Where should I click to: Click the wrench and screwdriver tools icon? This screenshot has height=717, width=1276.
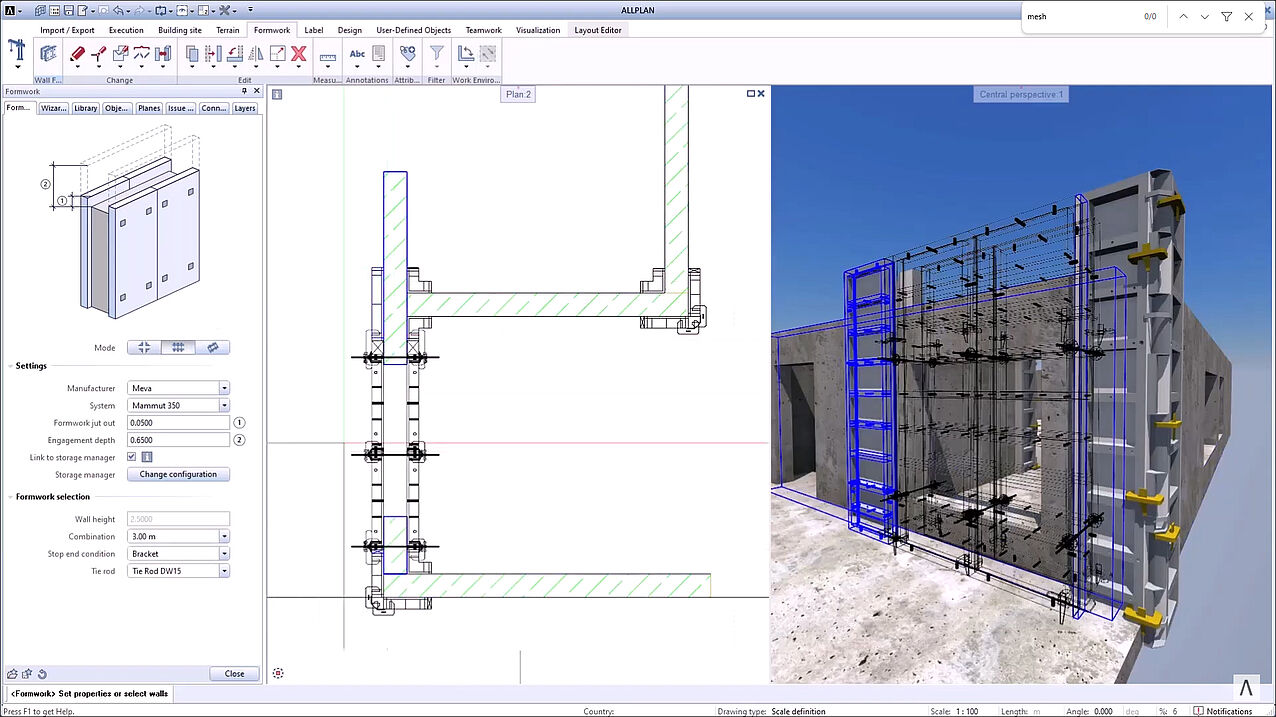click(x=225, y=10)
